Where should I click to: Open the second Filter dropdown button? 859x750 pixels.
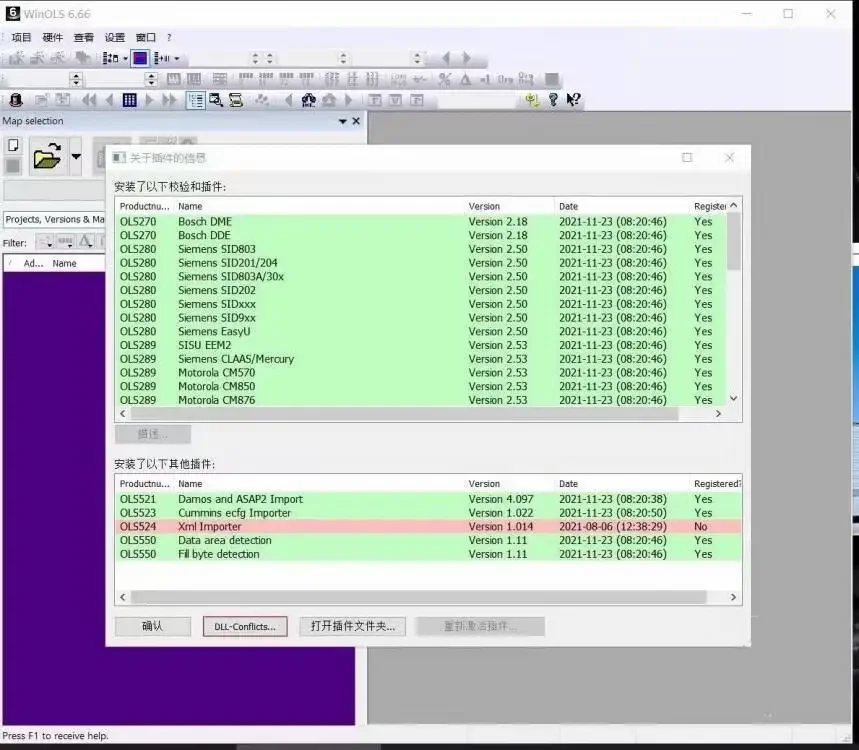pyautogui.click(x=65, y=242)
